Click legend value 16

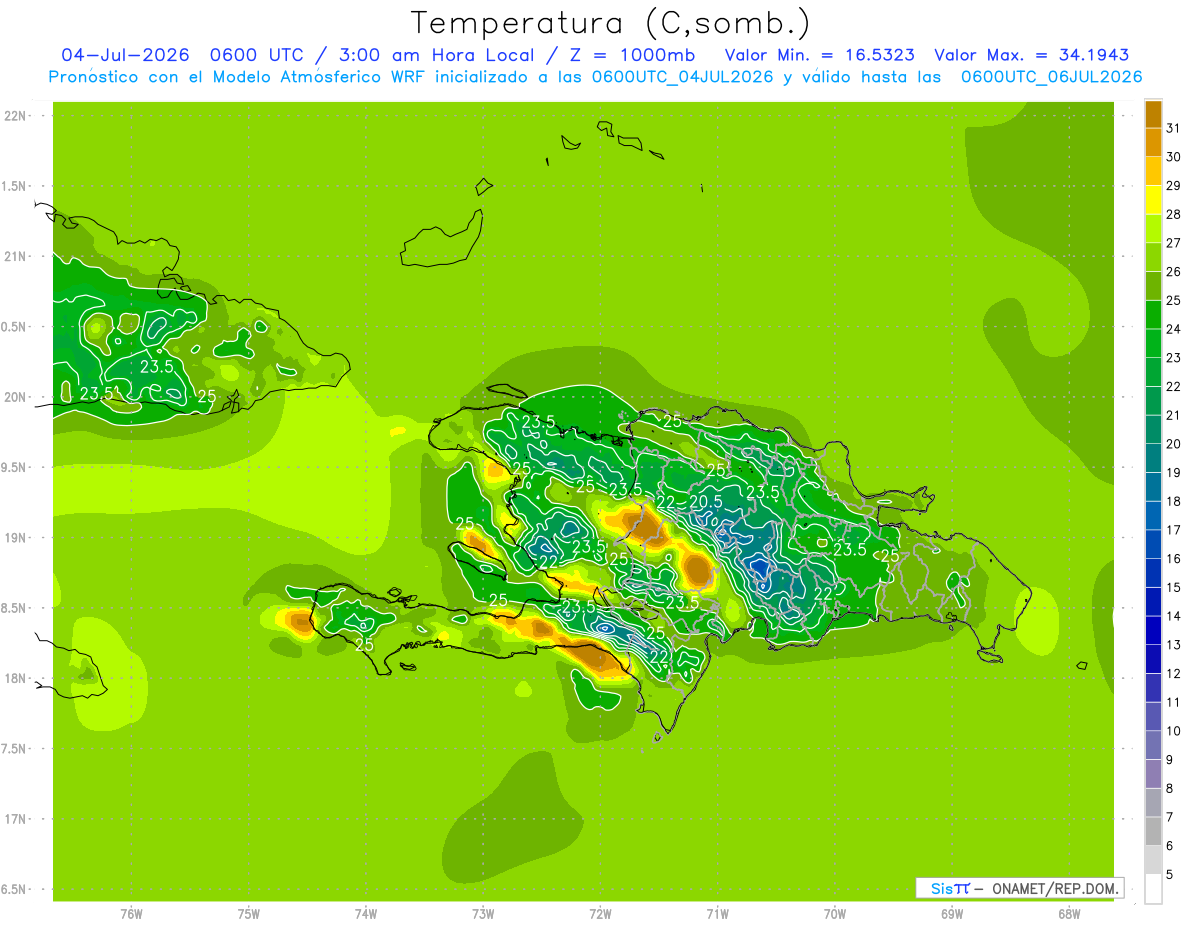pos(1172,559)
